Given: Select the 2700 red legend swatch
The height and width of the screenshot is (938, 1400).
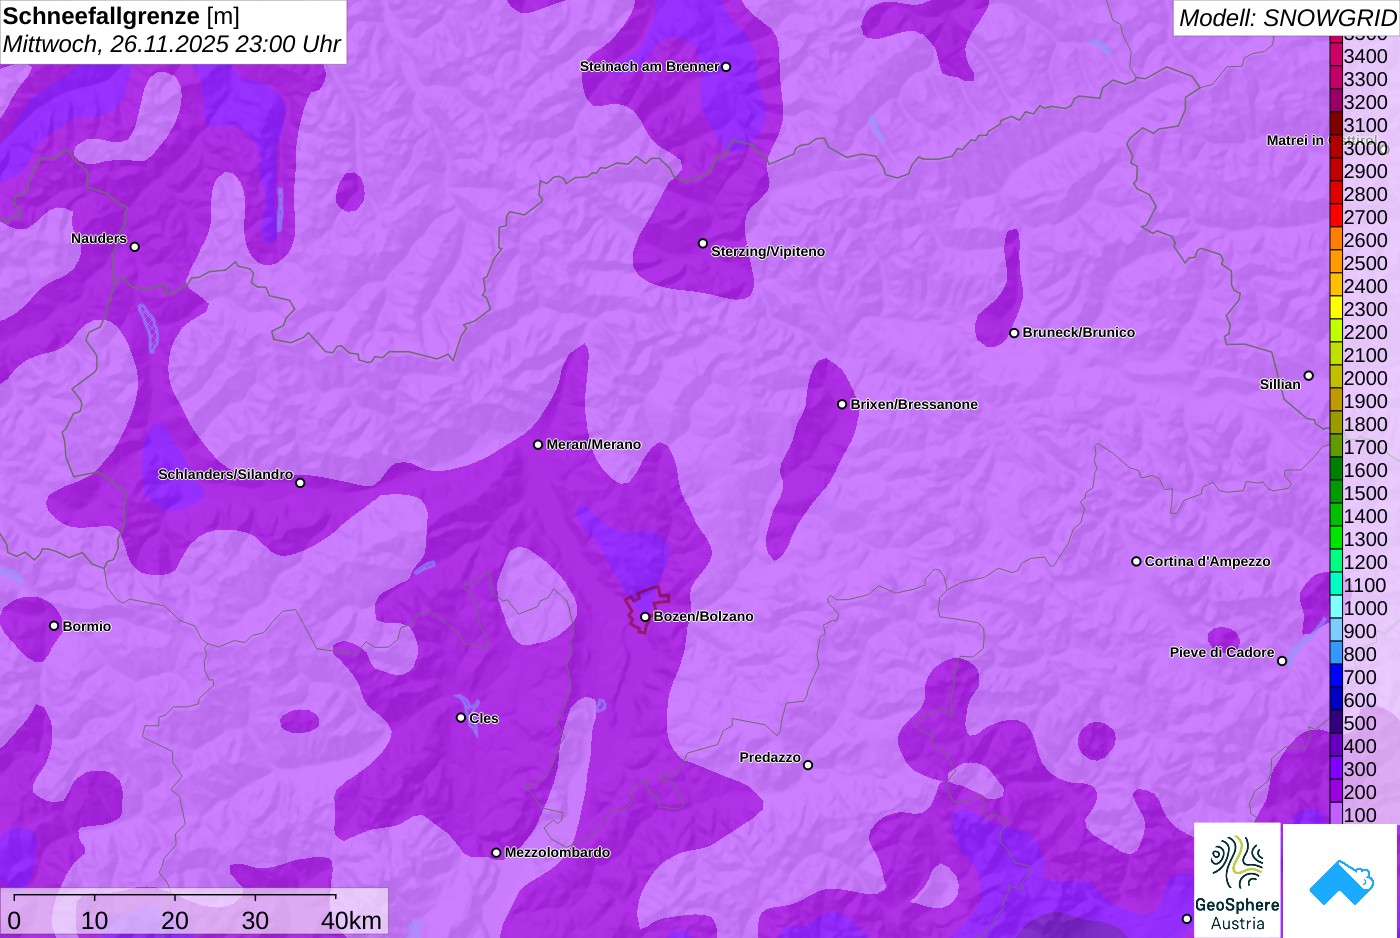Looking at the screenshot, I should pyautogui.click(x=1336, y=217).
